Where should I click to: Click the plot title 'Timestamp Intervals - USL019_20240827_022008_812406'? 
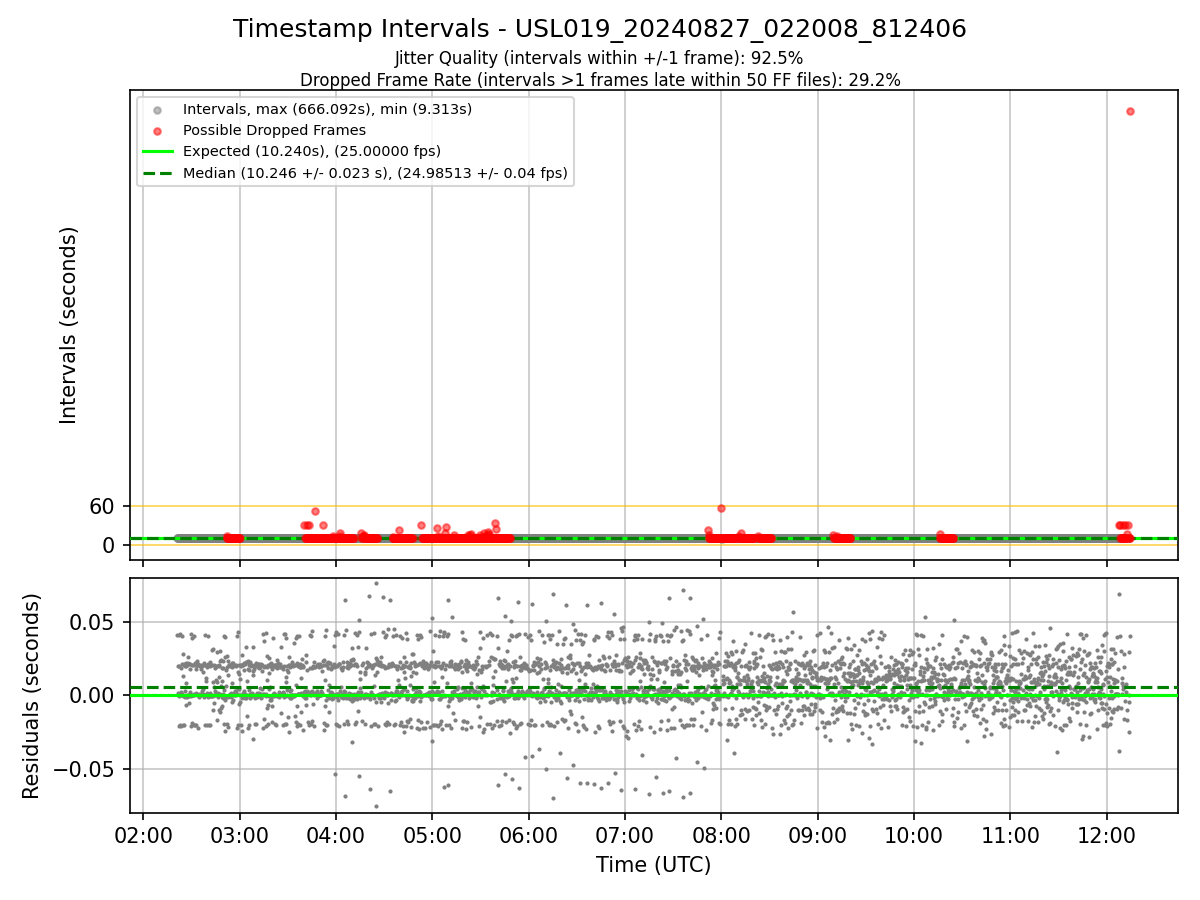[600, 29]
